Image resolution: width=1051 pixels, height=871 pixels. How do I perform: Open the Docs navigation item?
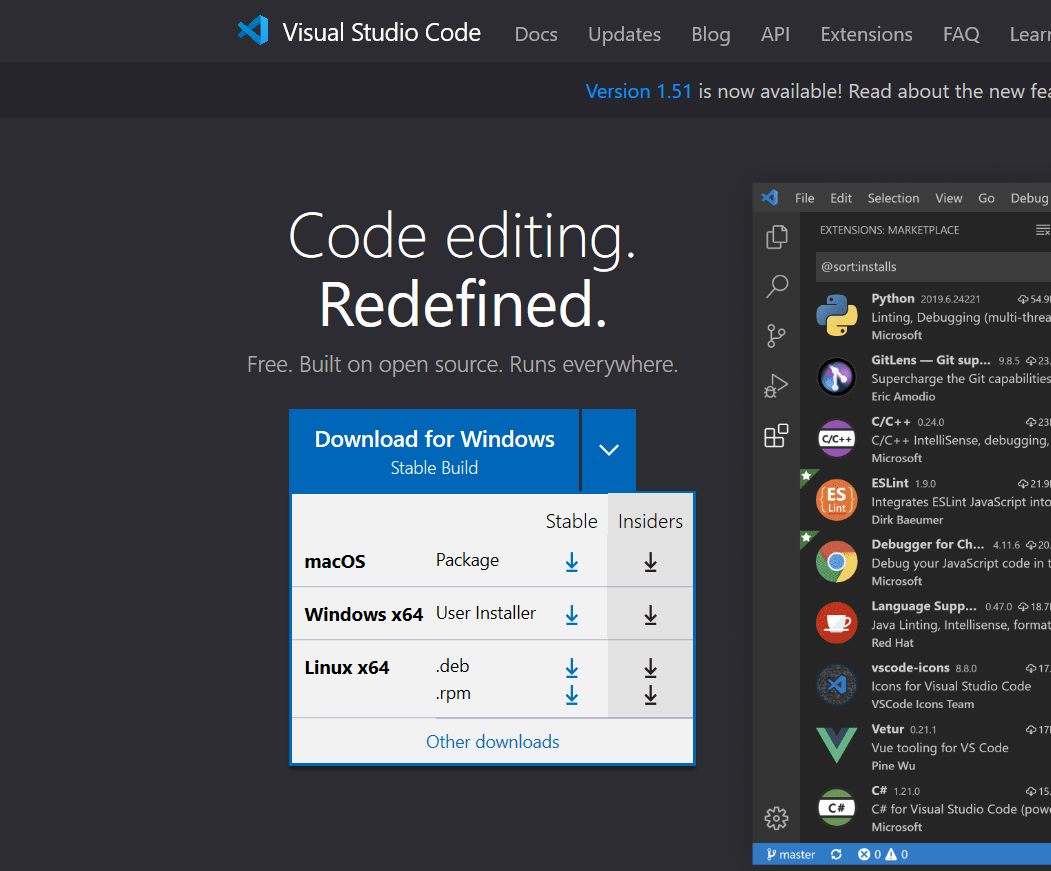tap(536, 34)
